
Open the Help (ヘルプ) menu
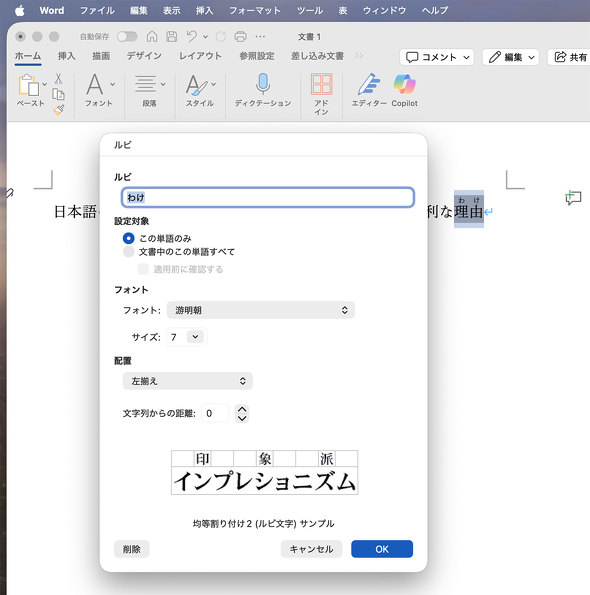click(435, 11)
